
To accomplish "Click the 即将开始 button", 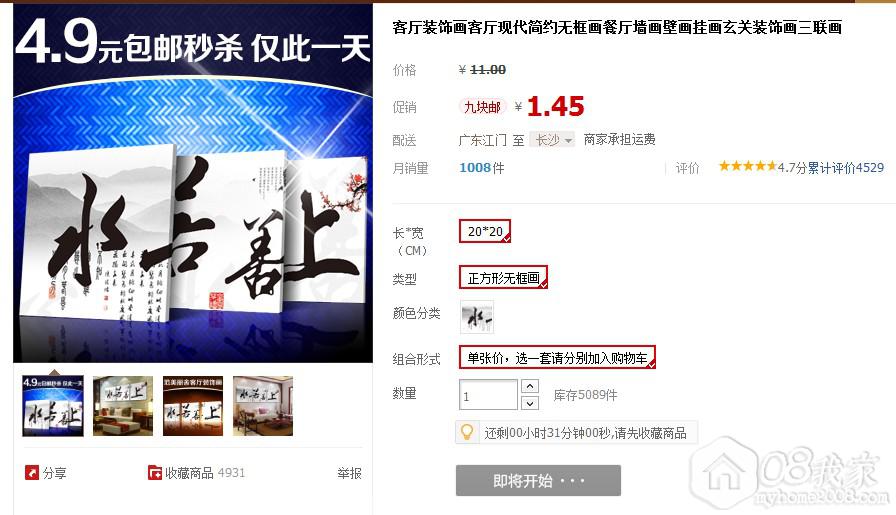I will (538, 480).
